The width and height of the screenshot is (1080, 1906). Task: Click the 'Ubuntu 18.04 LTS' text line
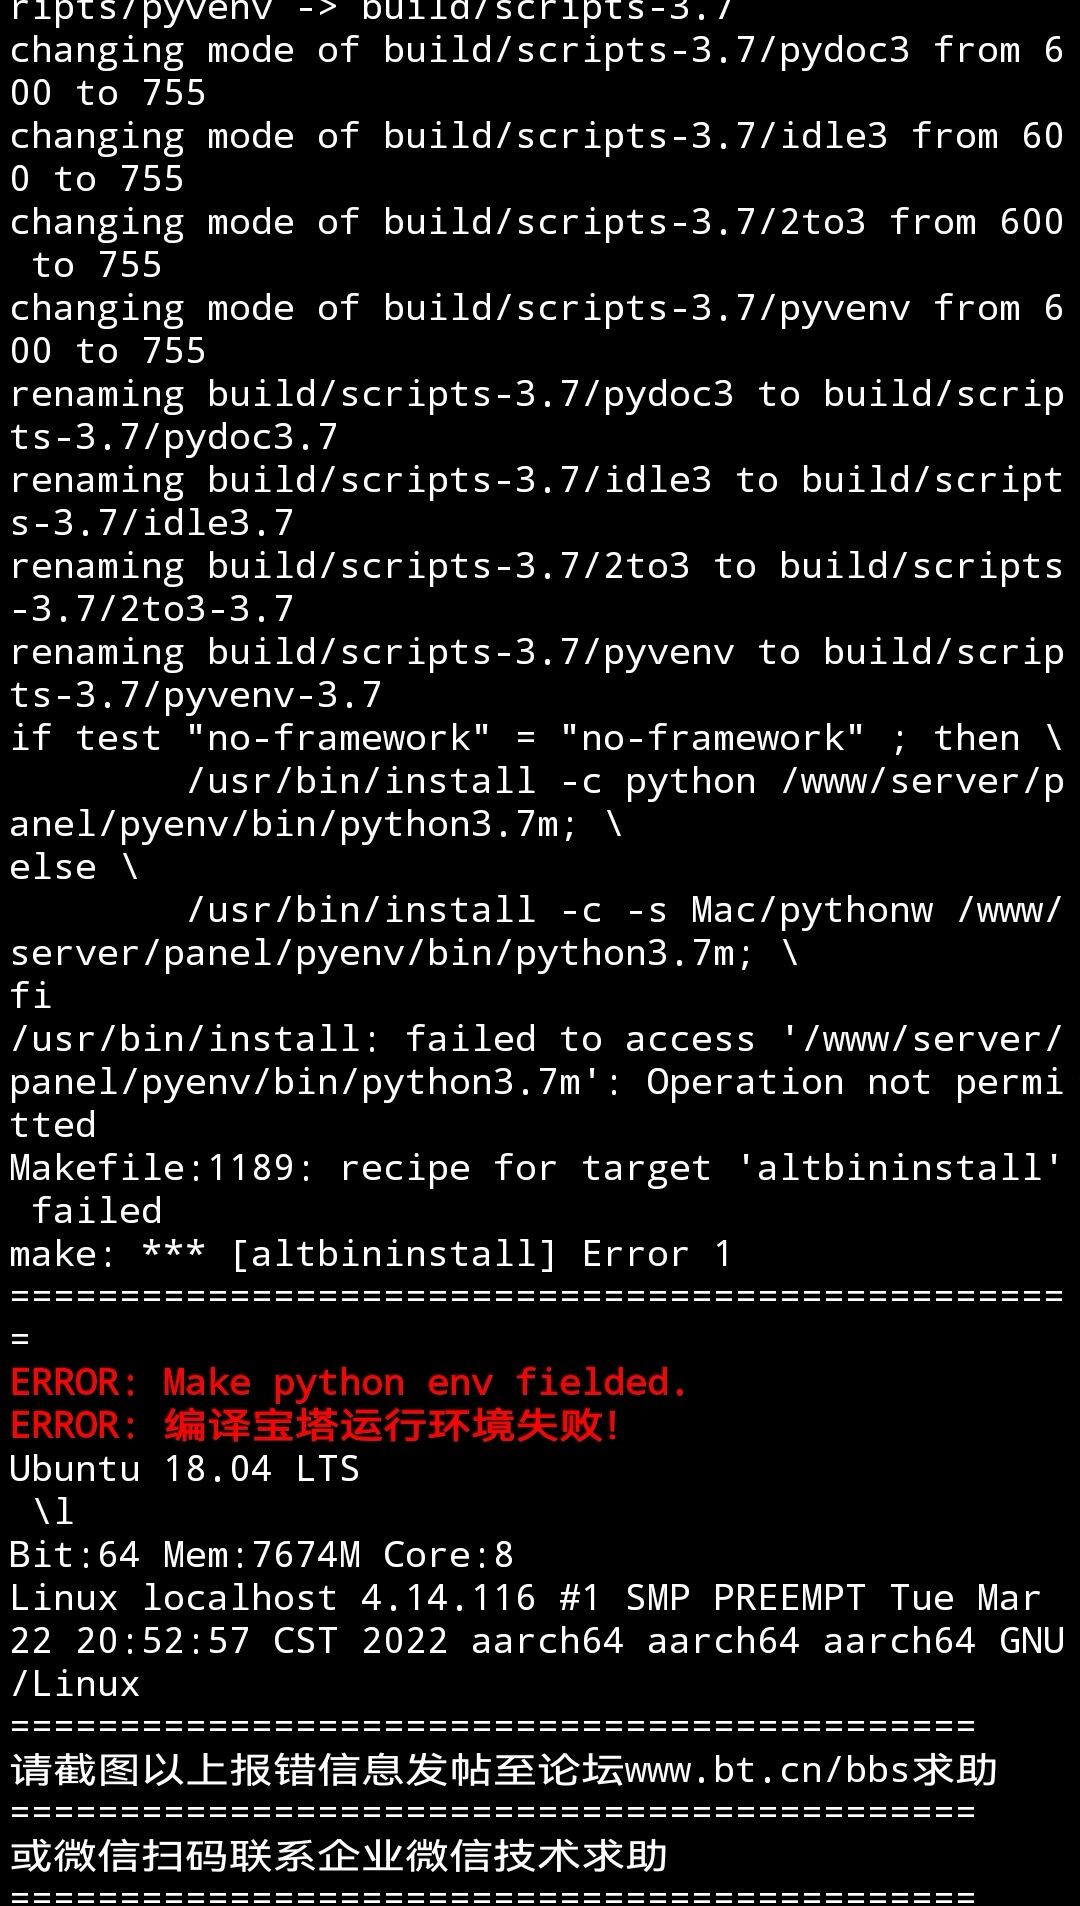tap(185, 1469)
